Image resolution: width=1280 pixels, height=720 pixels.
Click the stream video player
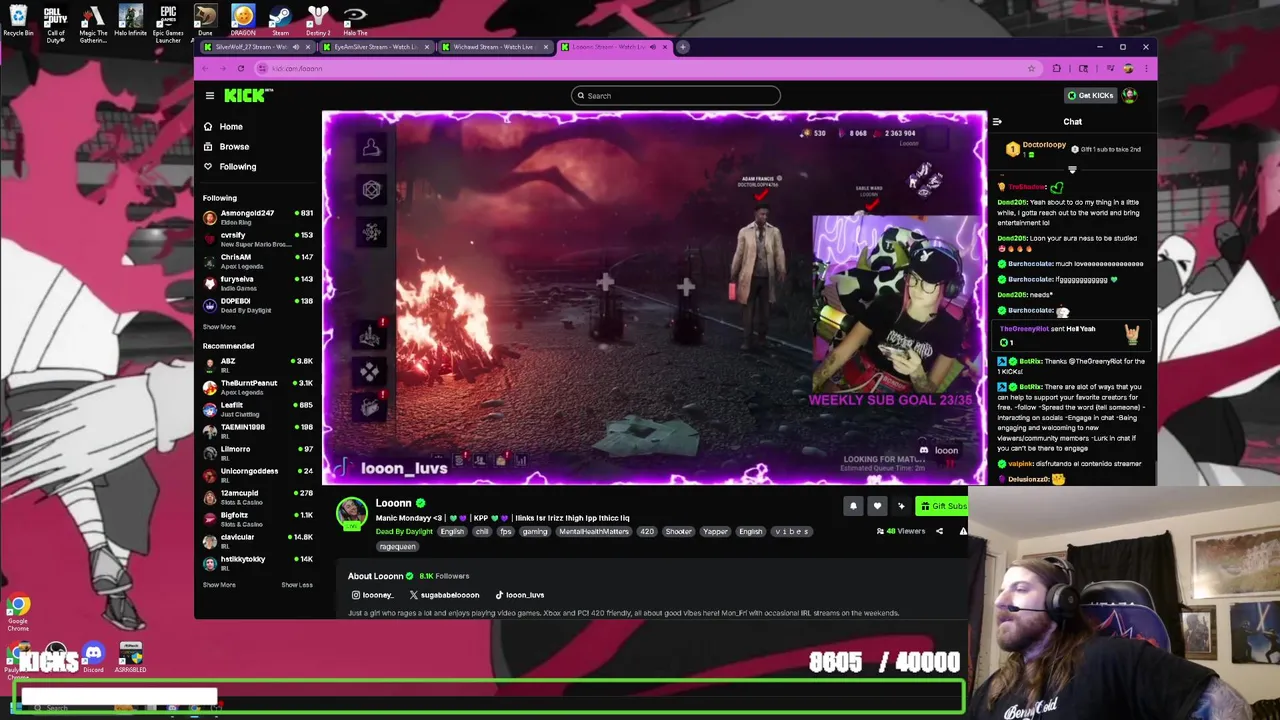point(654,298)
